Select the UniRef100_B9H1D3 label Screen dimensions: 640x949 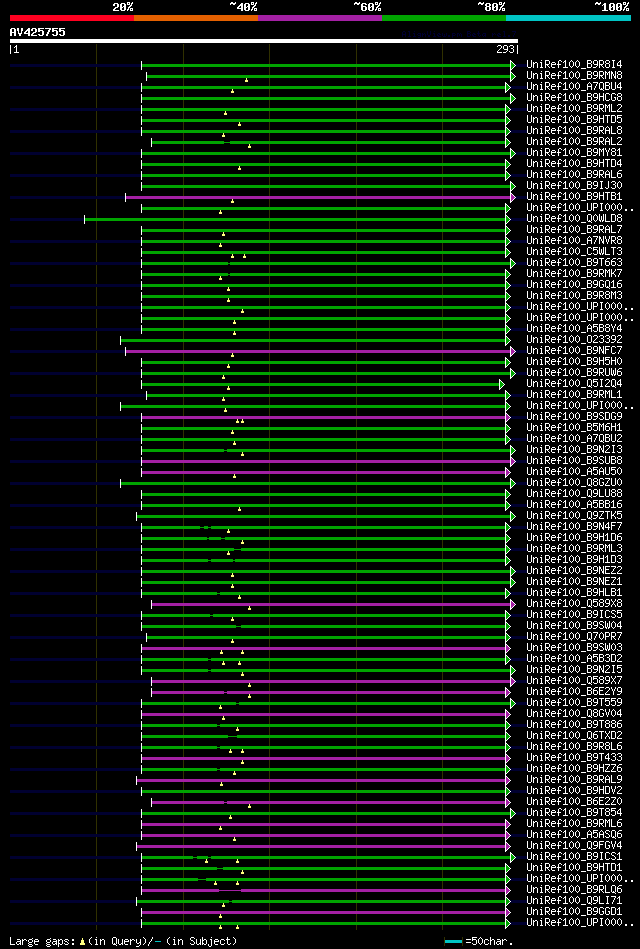(x=575, y=559)
